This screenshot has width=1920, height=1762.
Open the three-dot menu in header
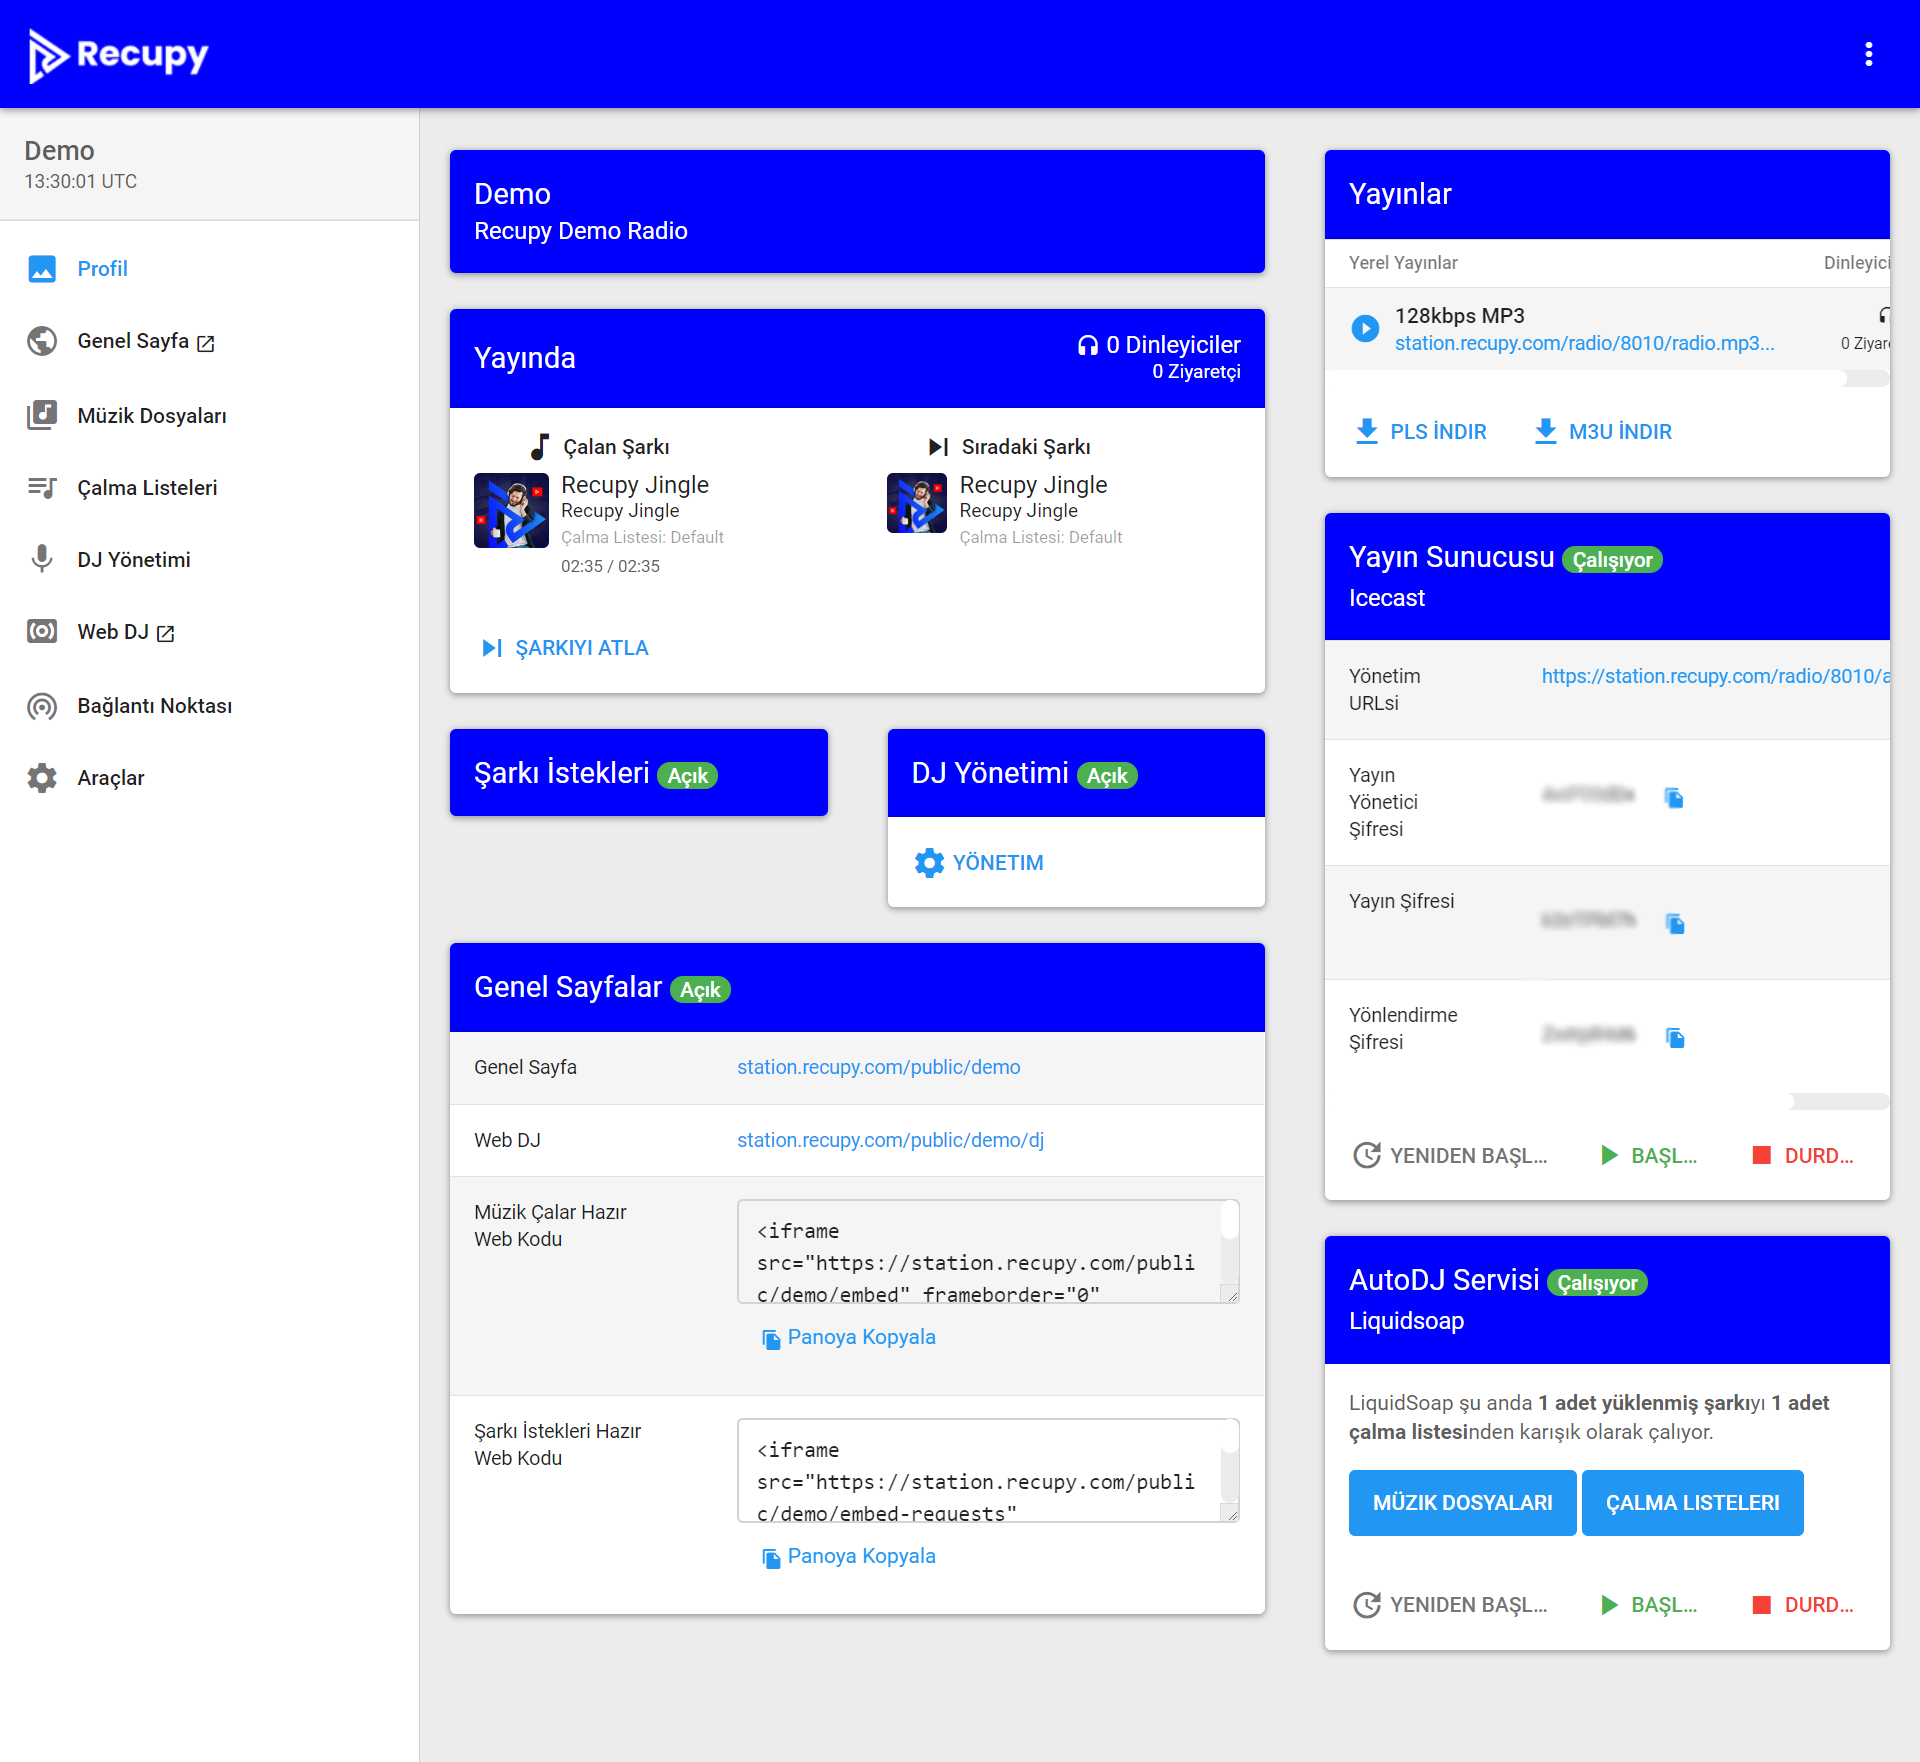click(1868, 54)
